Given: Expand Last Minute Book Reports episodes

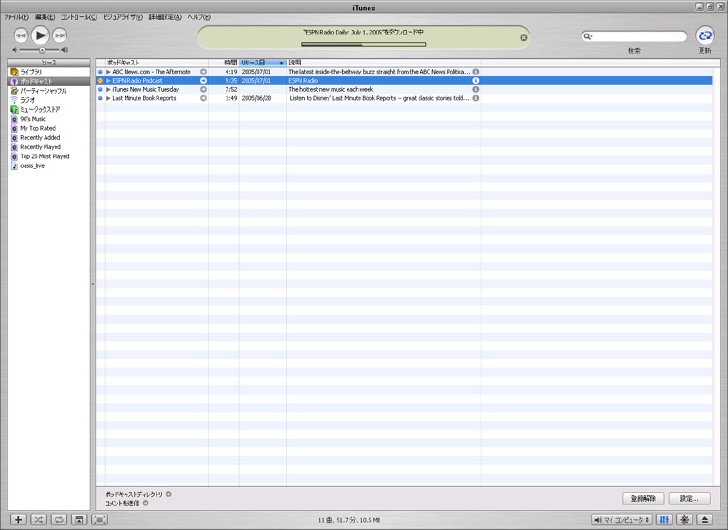Looking at the screenshot, I should (x=108, y=98).
